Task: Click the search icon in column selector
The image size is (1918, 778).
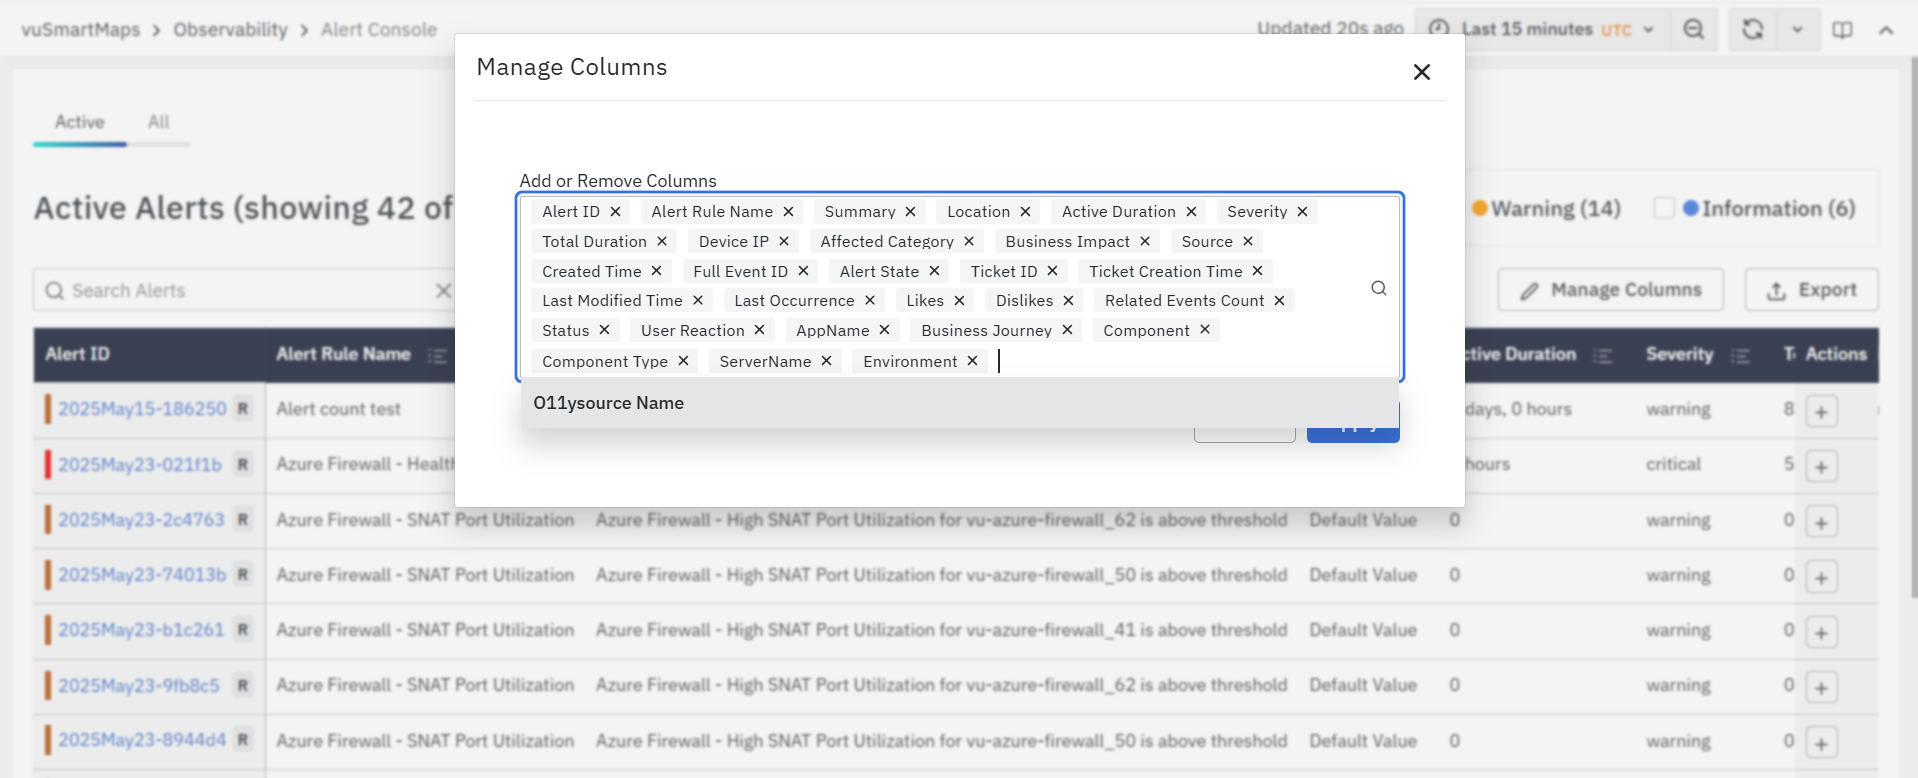Action: 1378,288
